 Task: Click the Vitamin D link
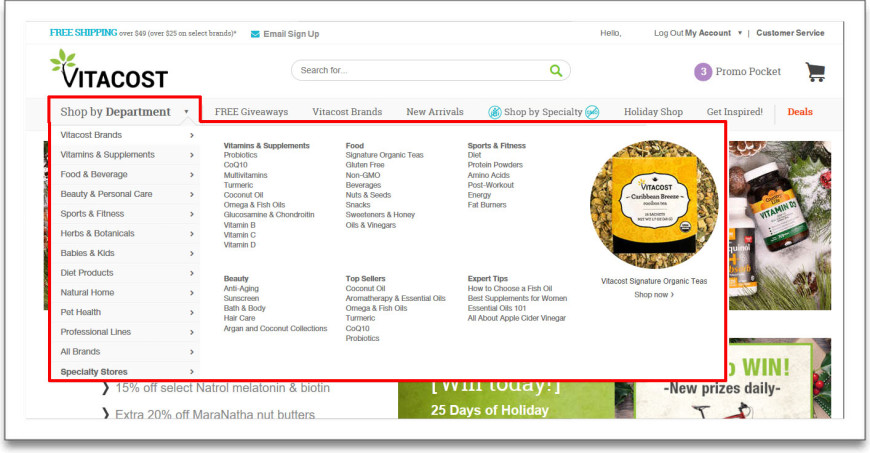click(239, 244)
